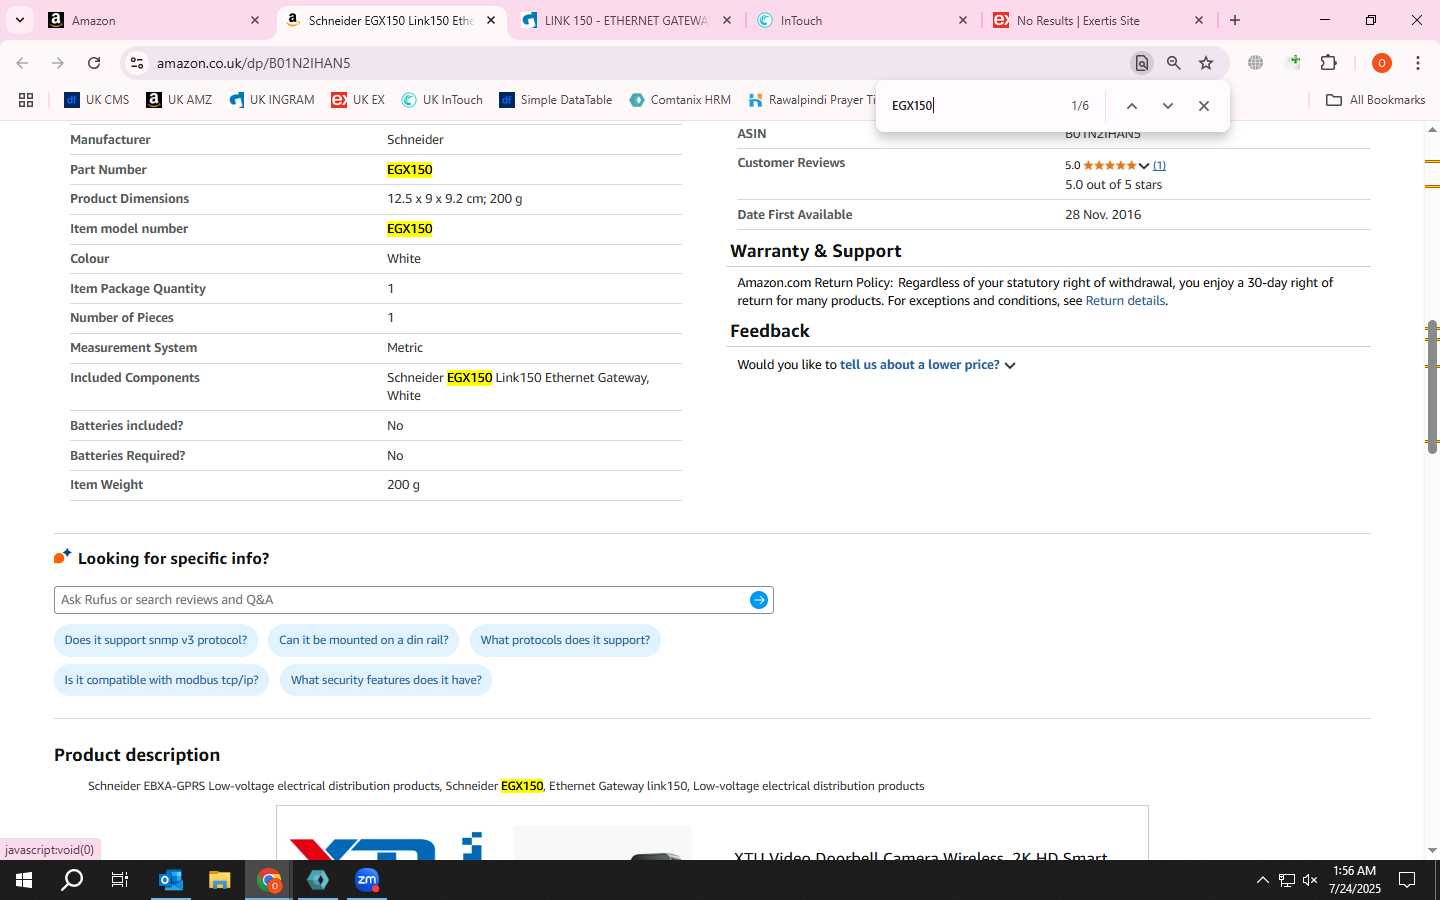Open Task View on taskbar
This screenshot has height=900, width=1440.
pyautogui.click(x=120, y=880)
